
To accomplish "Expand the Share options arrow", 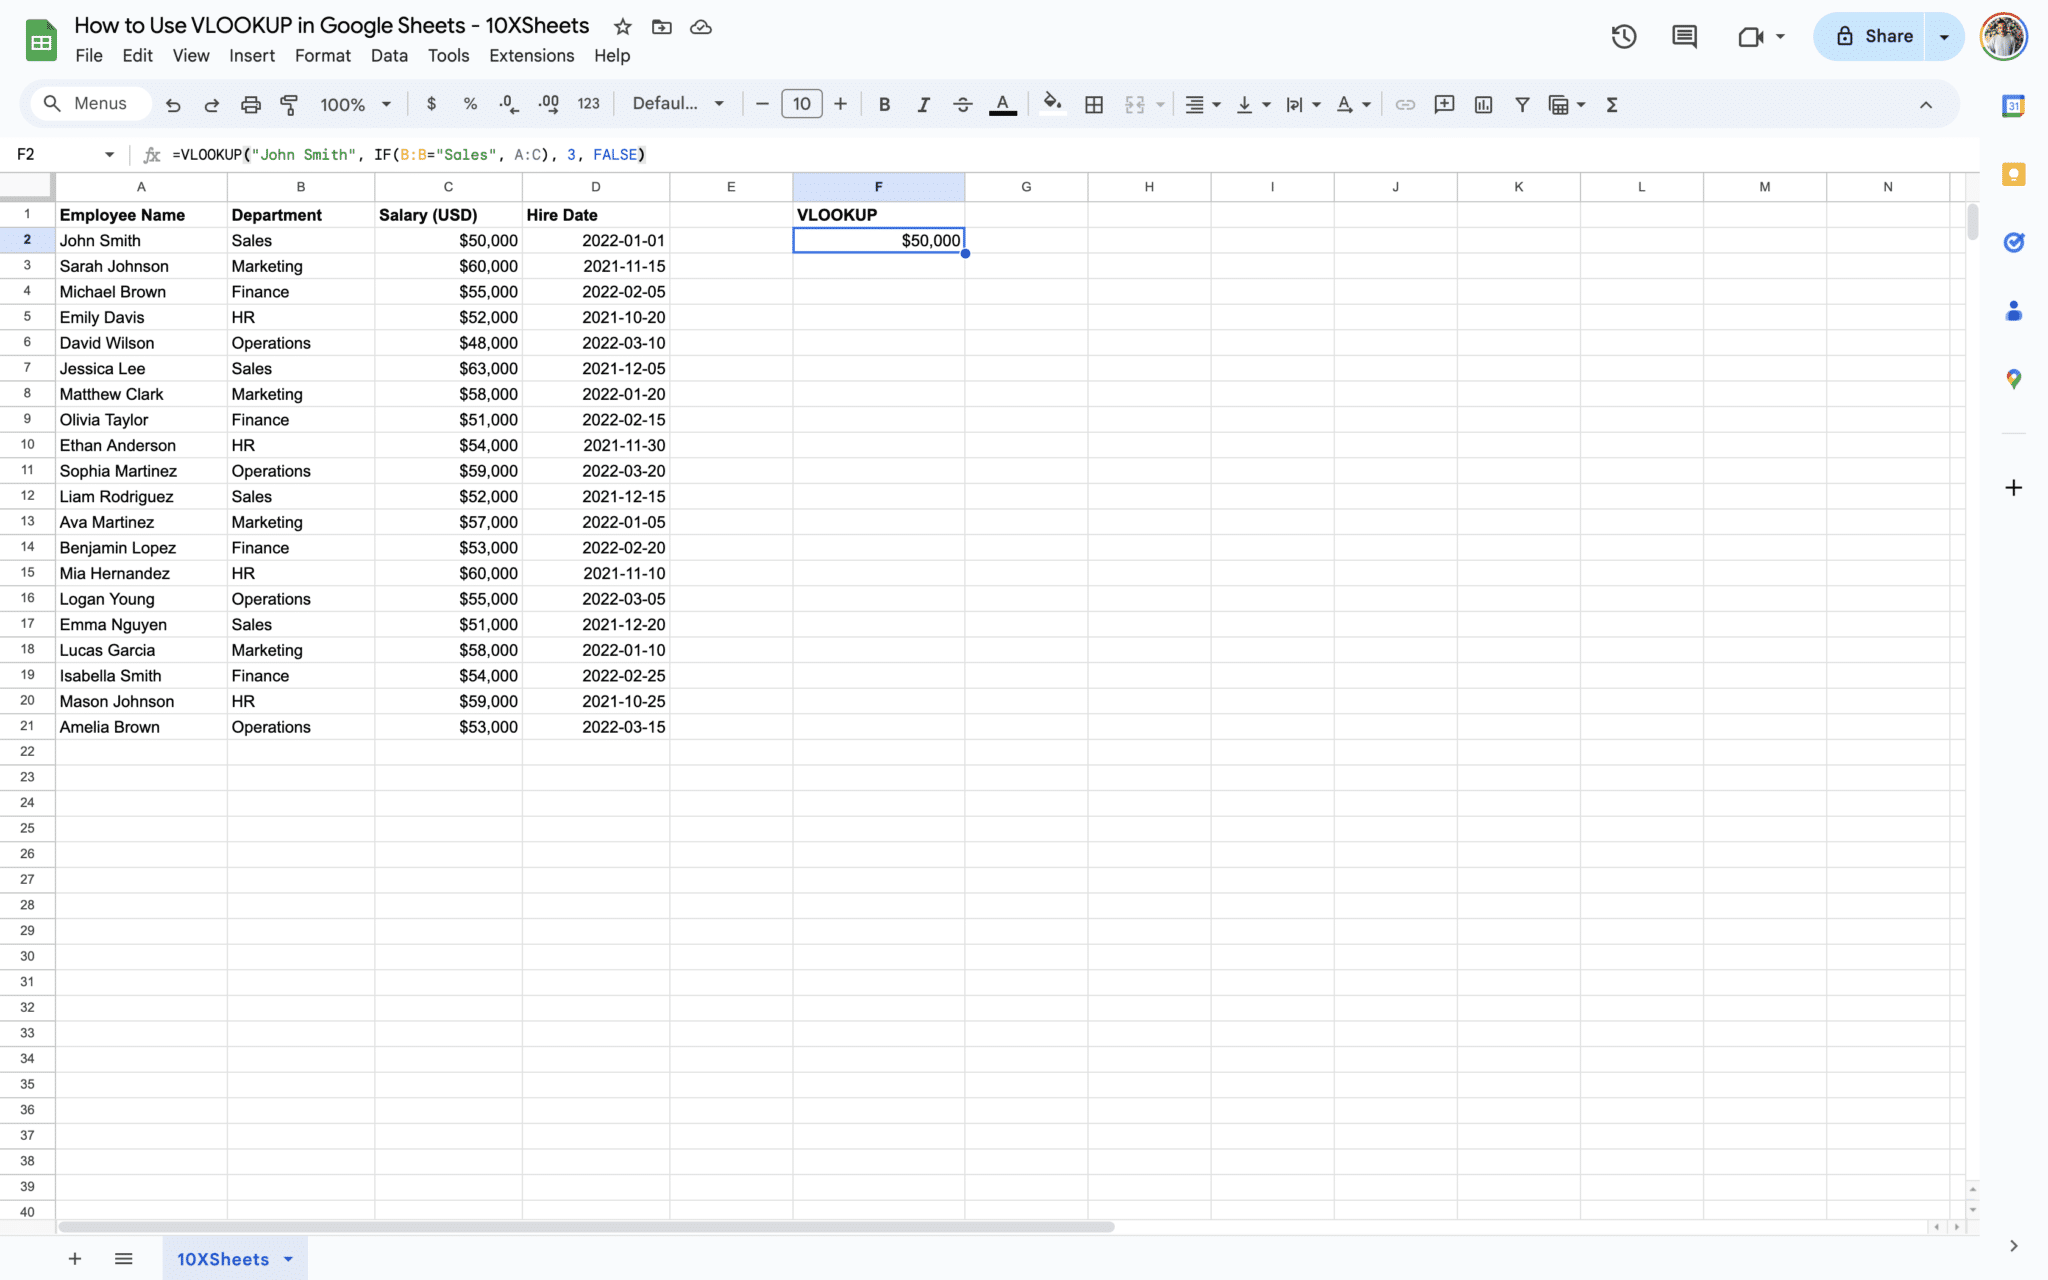I will (x=1944, y=36).
